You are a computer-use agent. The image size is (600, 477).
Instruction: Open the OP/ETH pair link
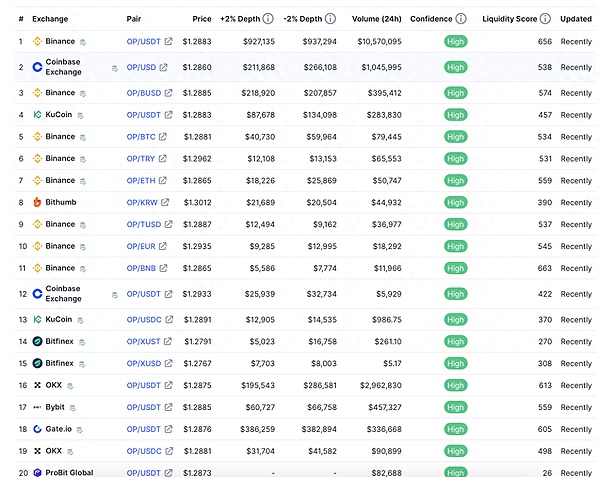(x=142, y=180)
